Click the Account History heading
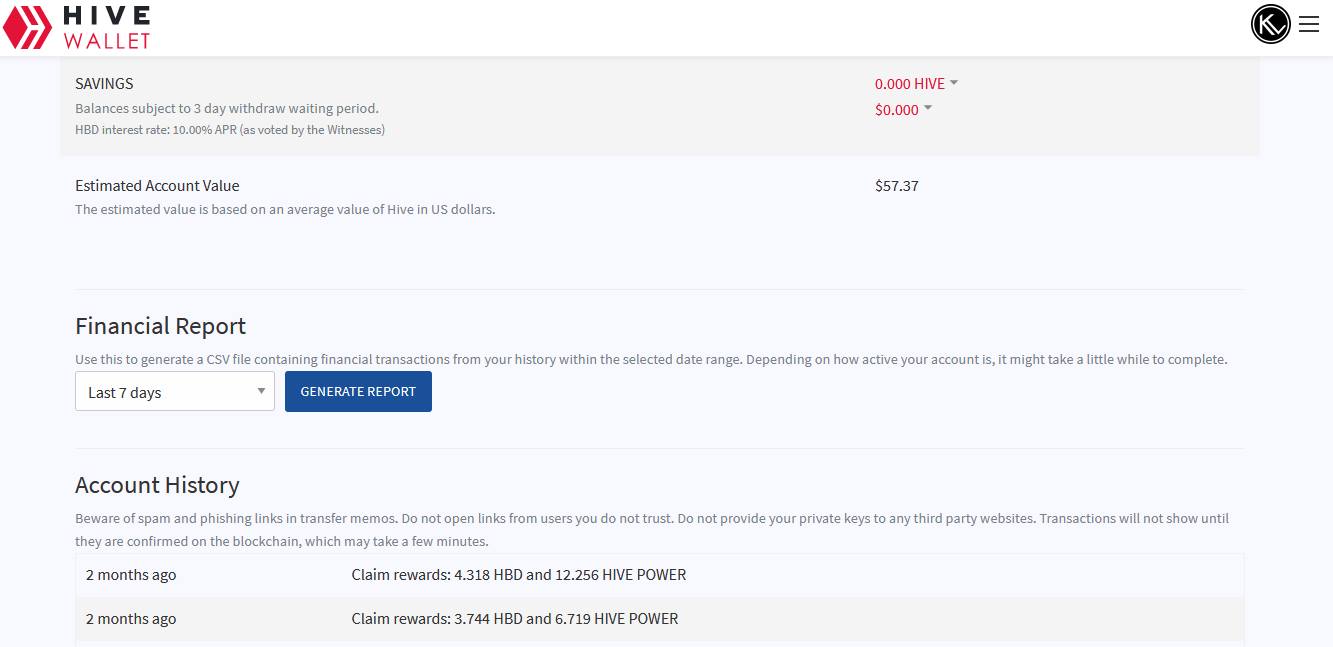The image size is (1333, 647). click(x=157, y=485)
